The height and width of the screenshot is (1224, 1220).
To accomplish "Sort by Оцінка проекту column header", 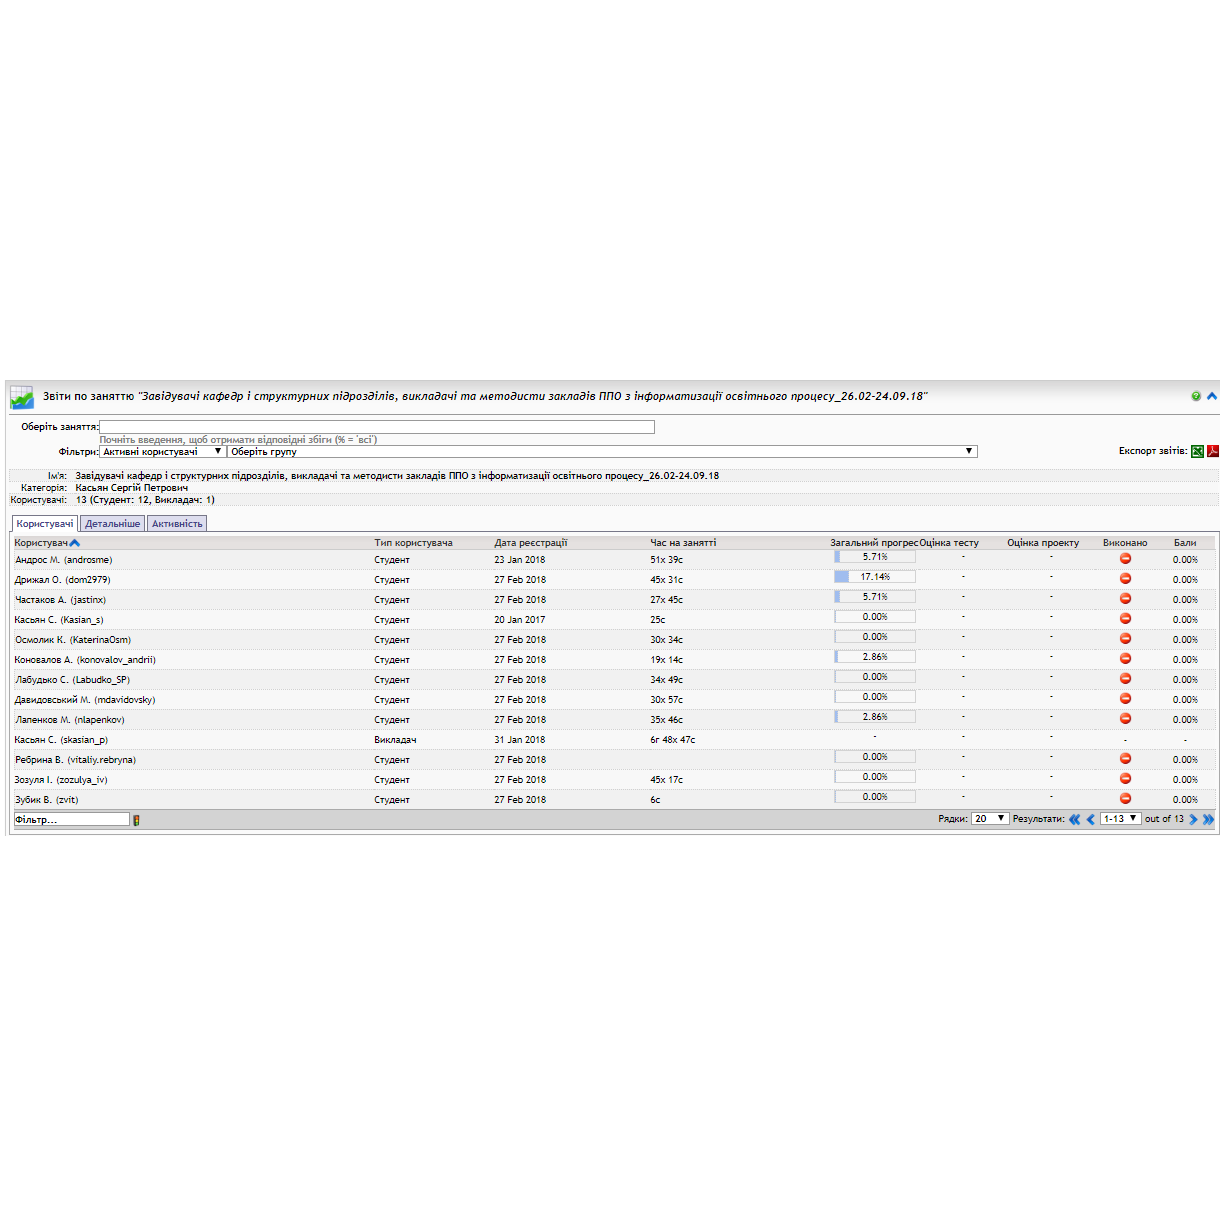I will pos(1043,543).
